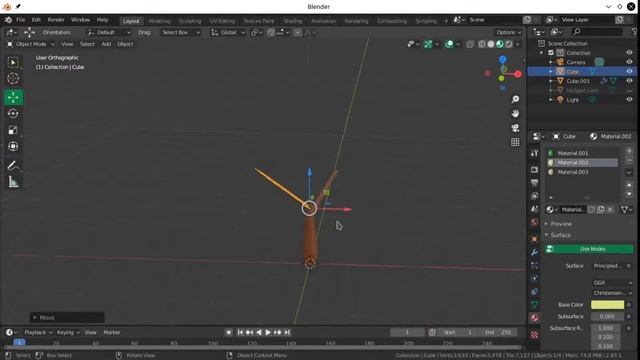
Task: Open the View Layer properties tab
Action: (x=534, y=196)
